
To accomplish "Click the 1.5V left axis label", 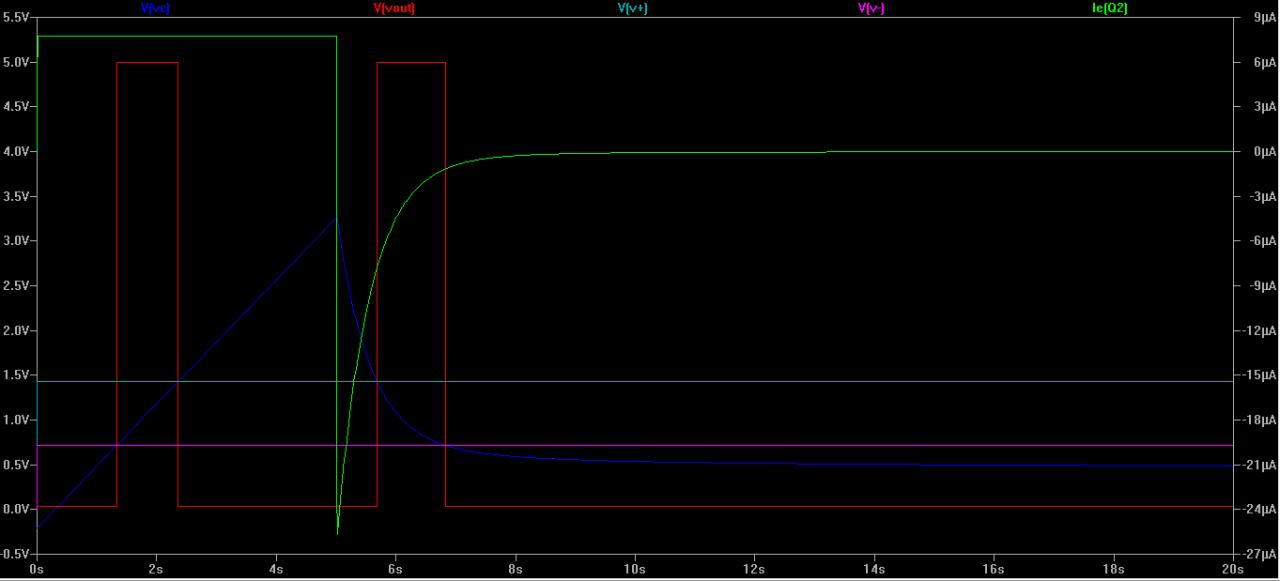I will click(16, 375).
